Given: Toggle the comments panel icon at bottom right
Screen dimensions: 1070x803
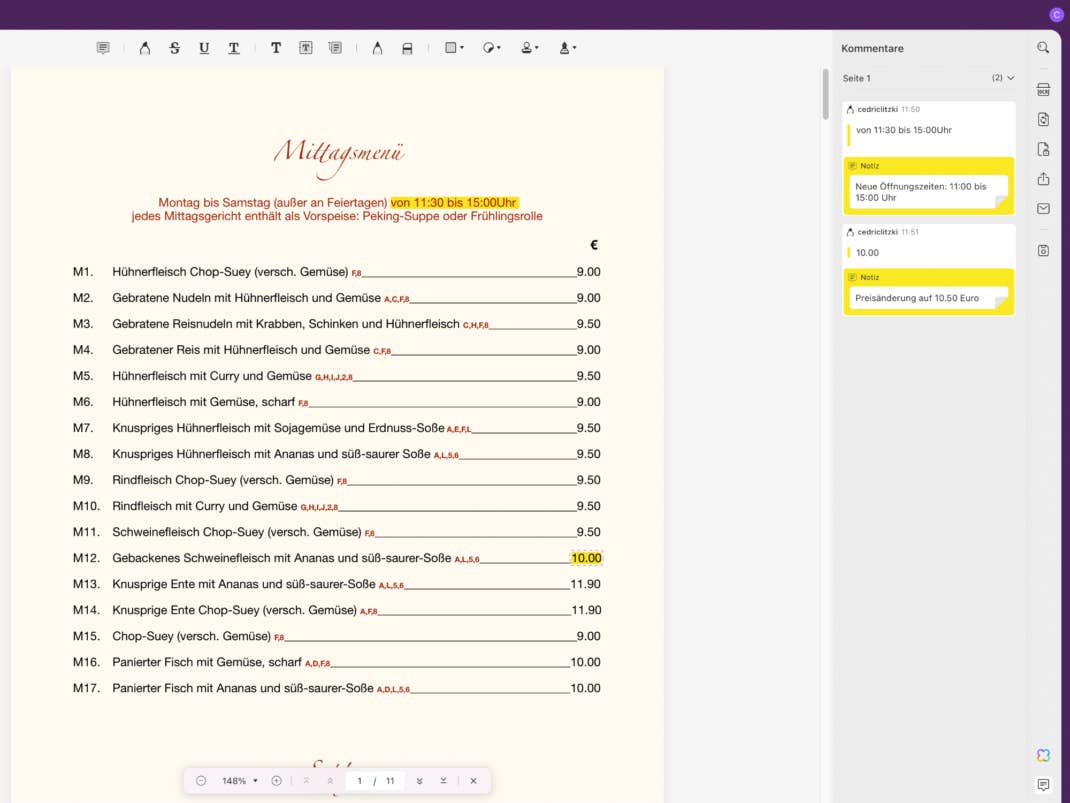Looking at the screenshot, I should 1043,784.
